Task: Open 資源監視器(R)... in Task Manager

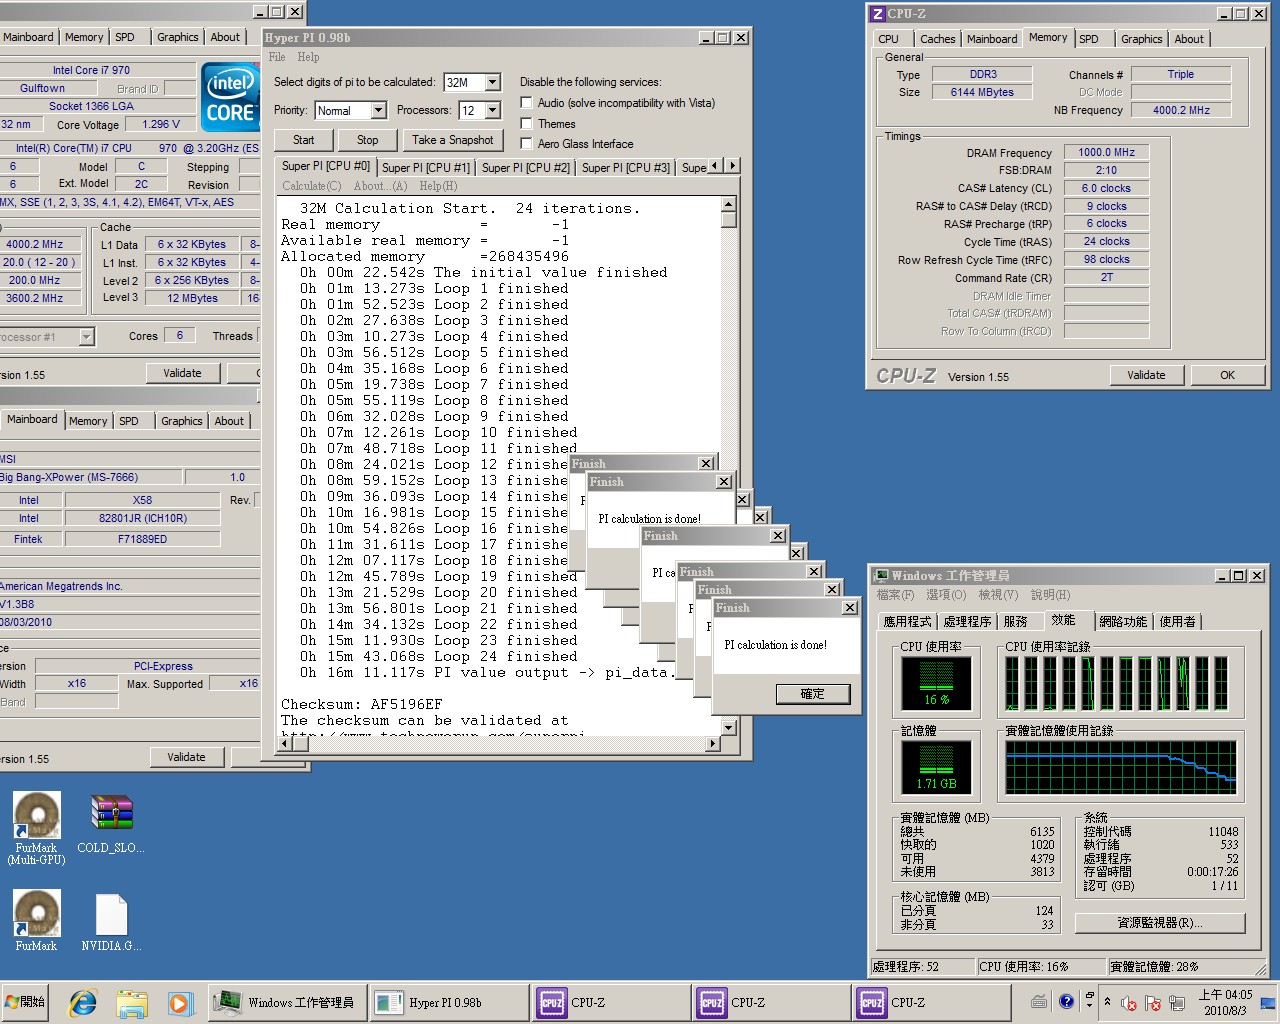Action: click(x=1160, y=923)
